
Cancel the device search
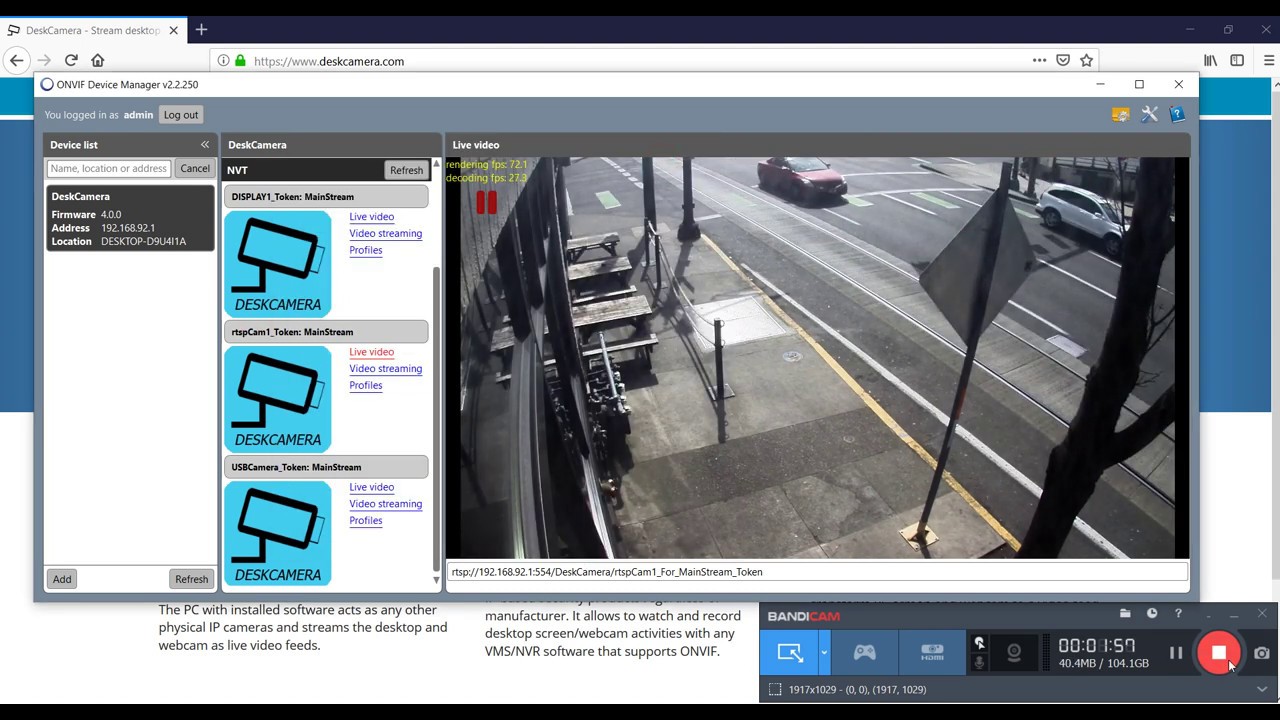click(x=195, y=169)
